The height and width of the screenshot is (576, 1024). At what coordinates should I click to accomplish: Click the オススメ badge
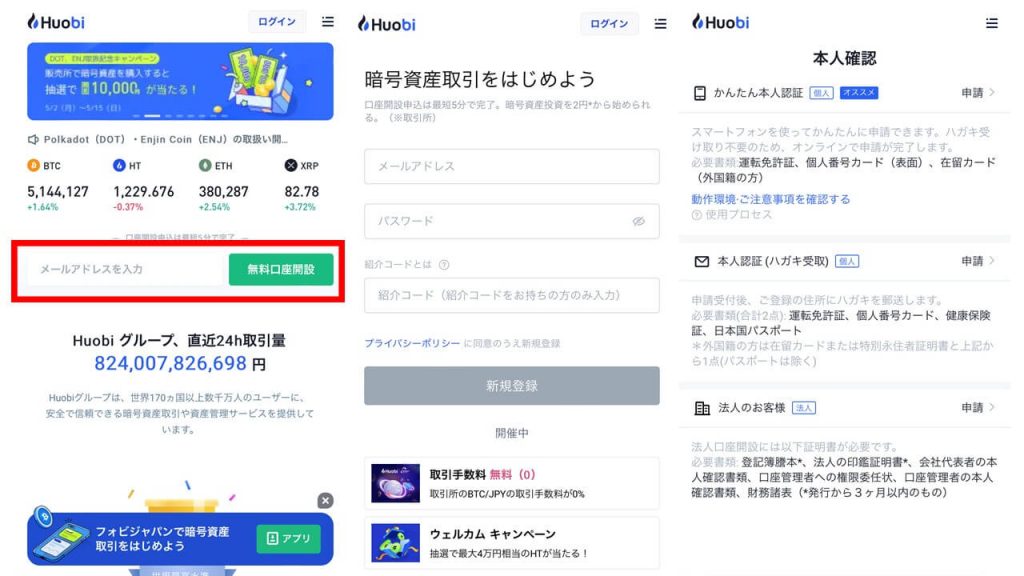click(859, 93)
